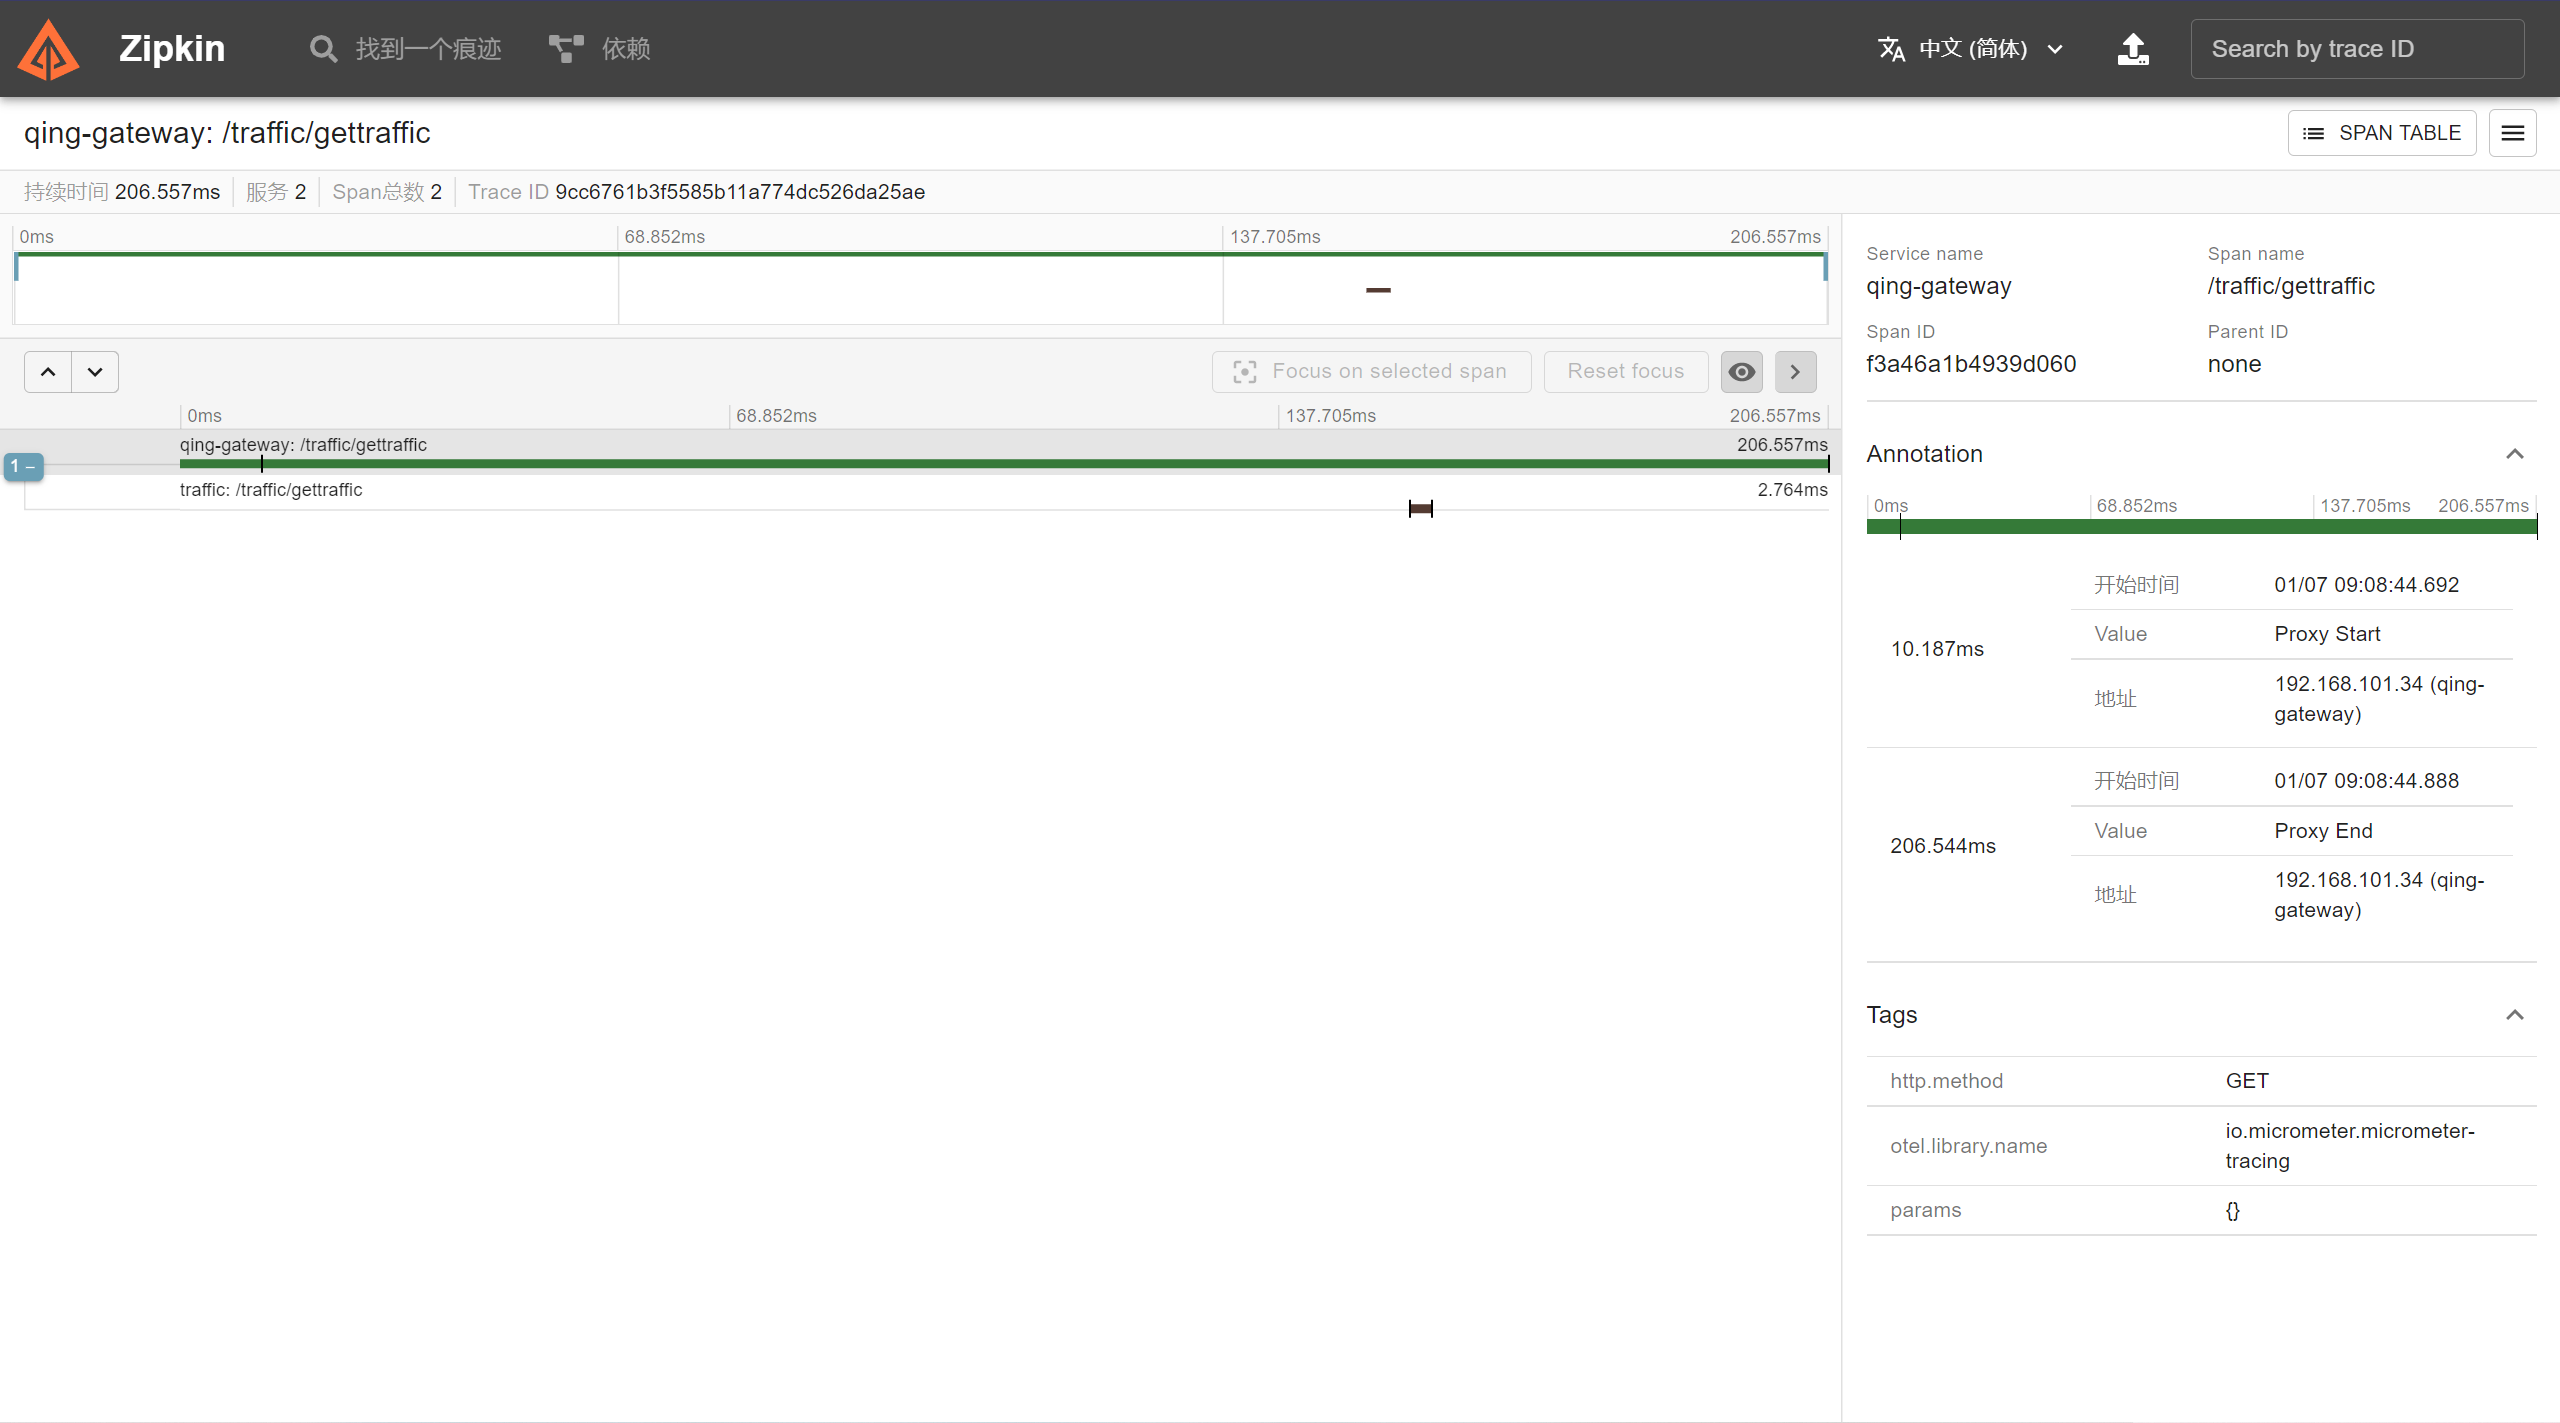Screen dimensions: 2560x1423
Task: Collapse the Tags section
Action: click(2514, 1015)
